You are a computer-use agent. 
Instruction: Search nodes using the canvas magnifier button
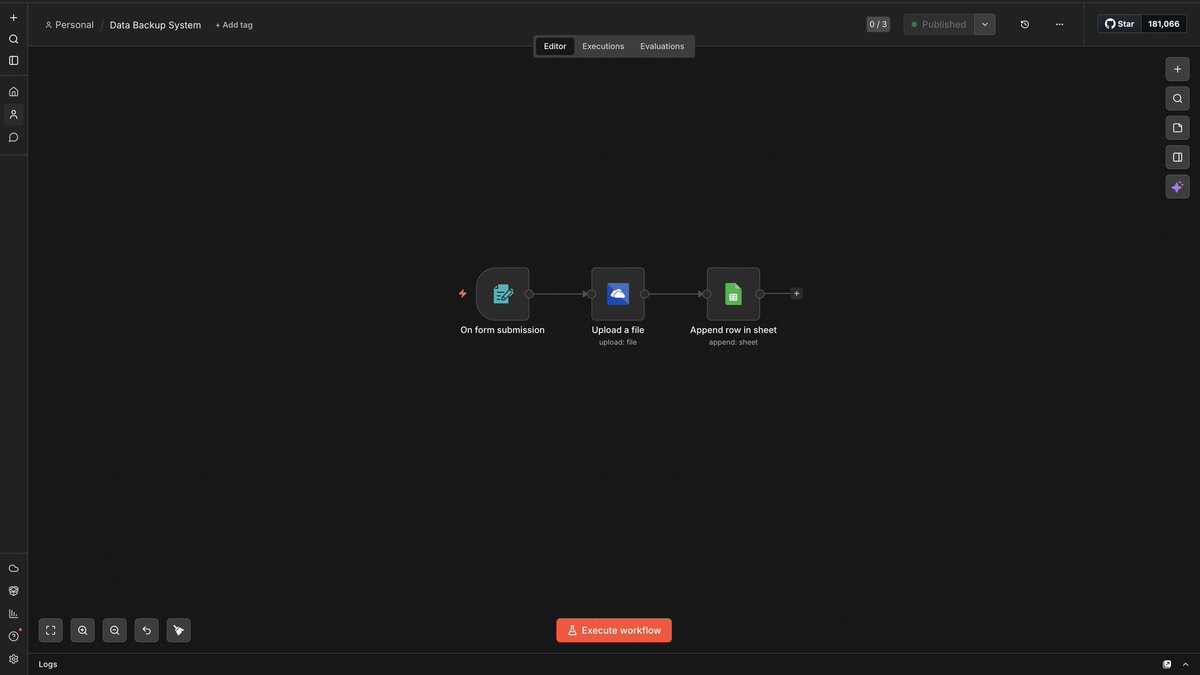pos(1177,98)
